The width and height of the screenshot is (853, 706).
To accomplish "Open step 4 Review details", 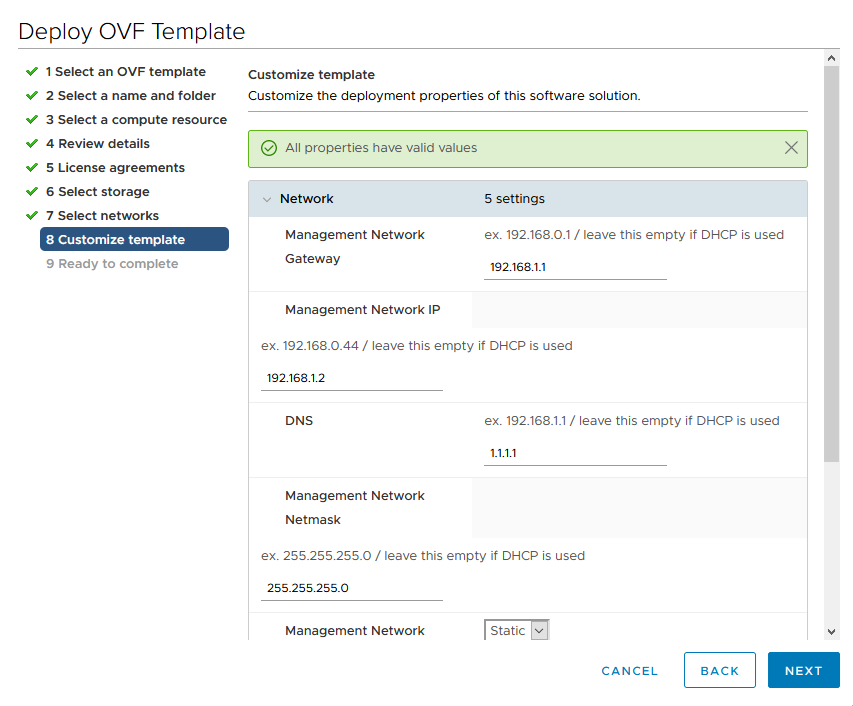I will pyautogui.click(x=97, y=144).
